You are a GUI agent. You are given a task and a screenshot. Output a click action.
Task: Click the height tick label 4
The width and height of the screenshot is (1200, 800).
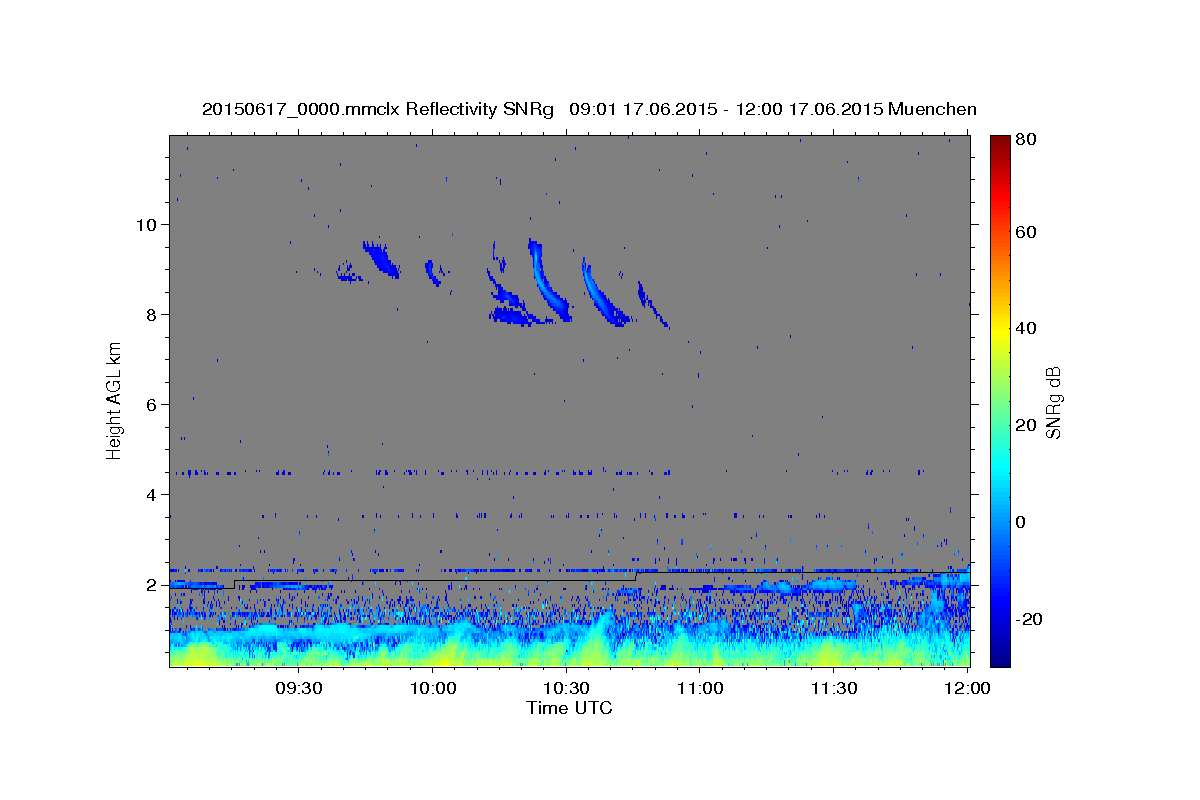coord(151,494)
